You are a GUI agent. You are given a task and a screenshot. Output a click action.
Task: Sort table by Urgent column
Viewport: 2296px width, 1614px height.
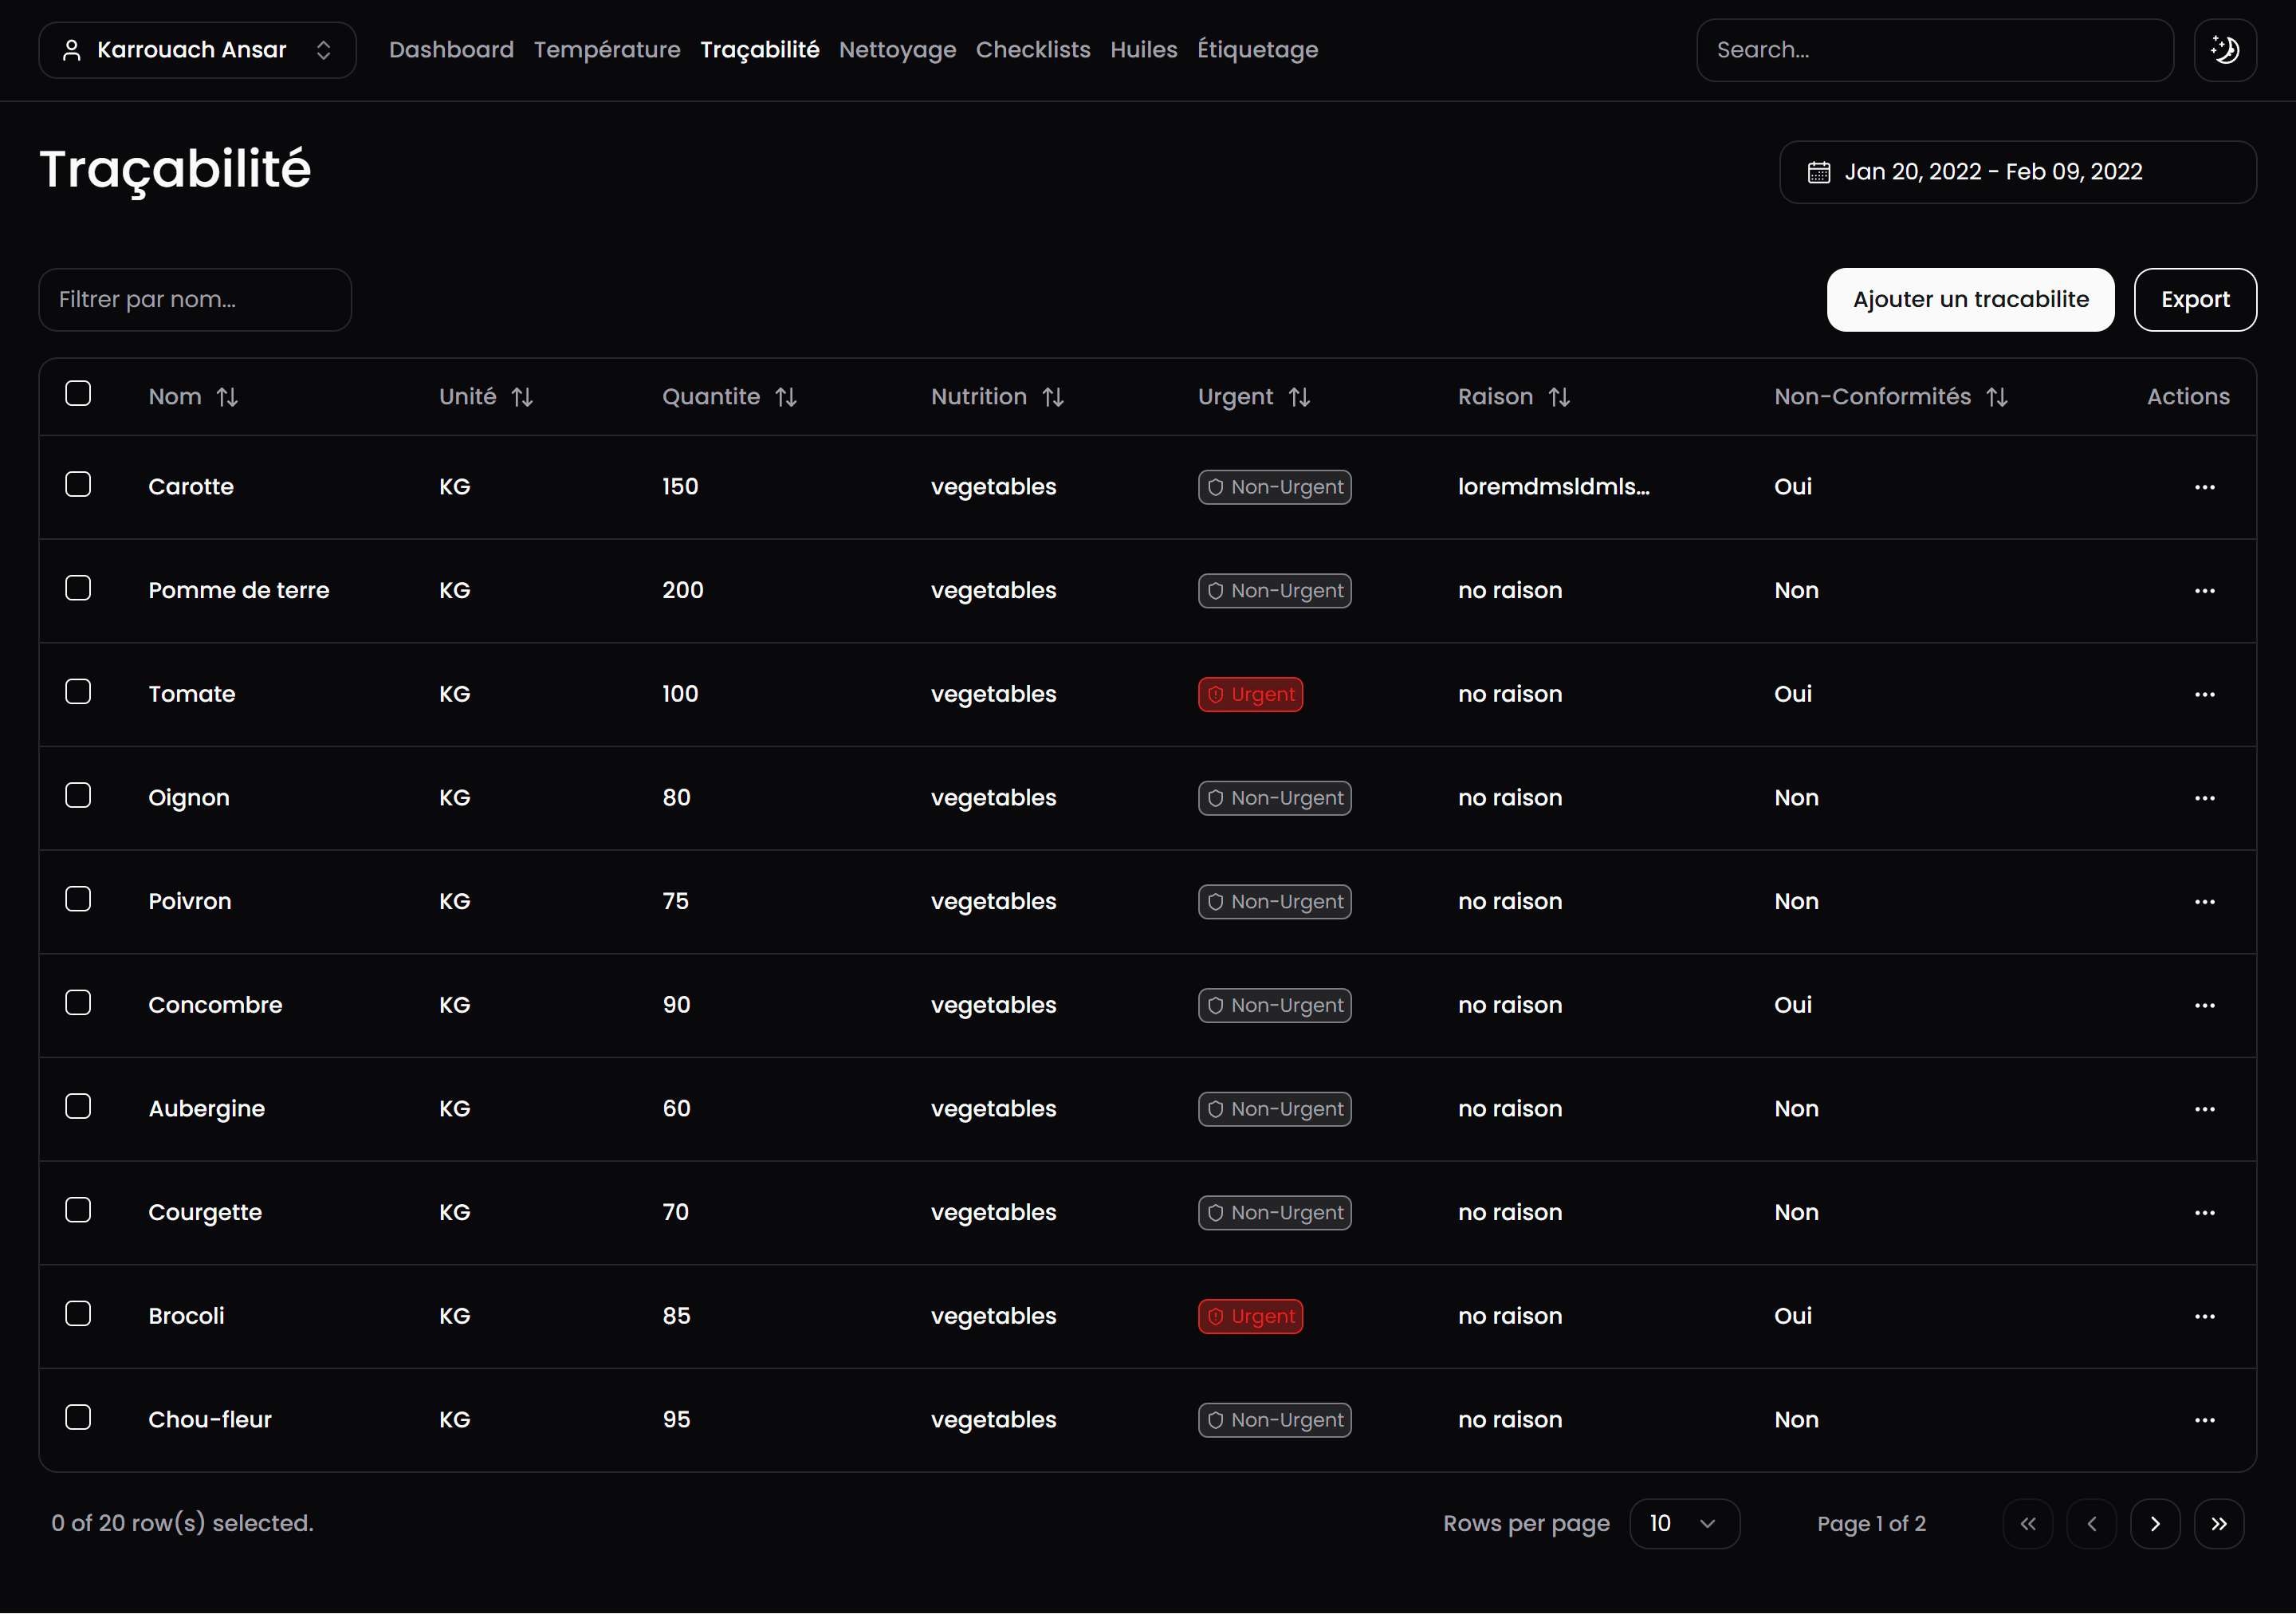1254,397
